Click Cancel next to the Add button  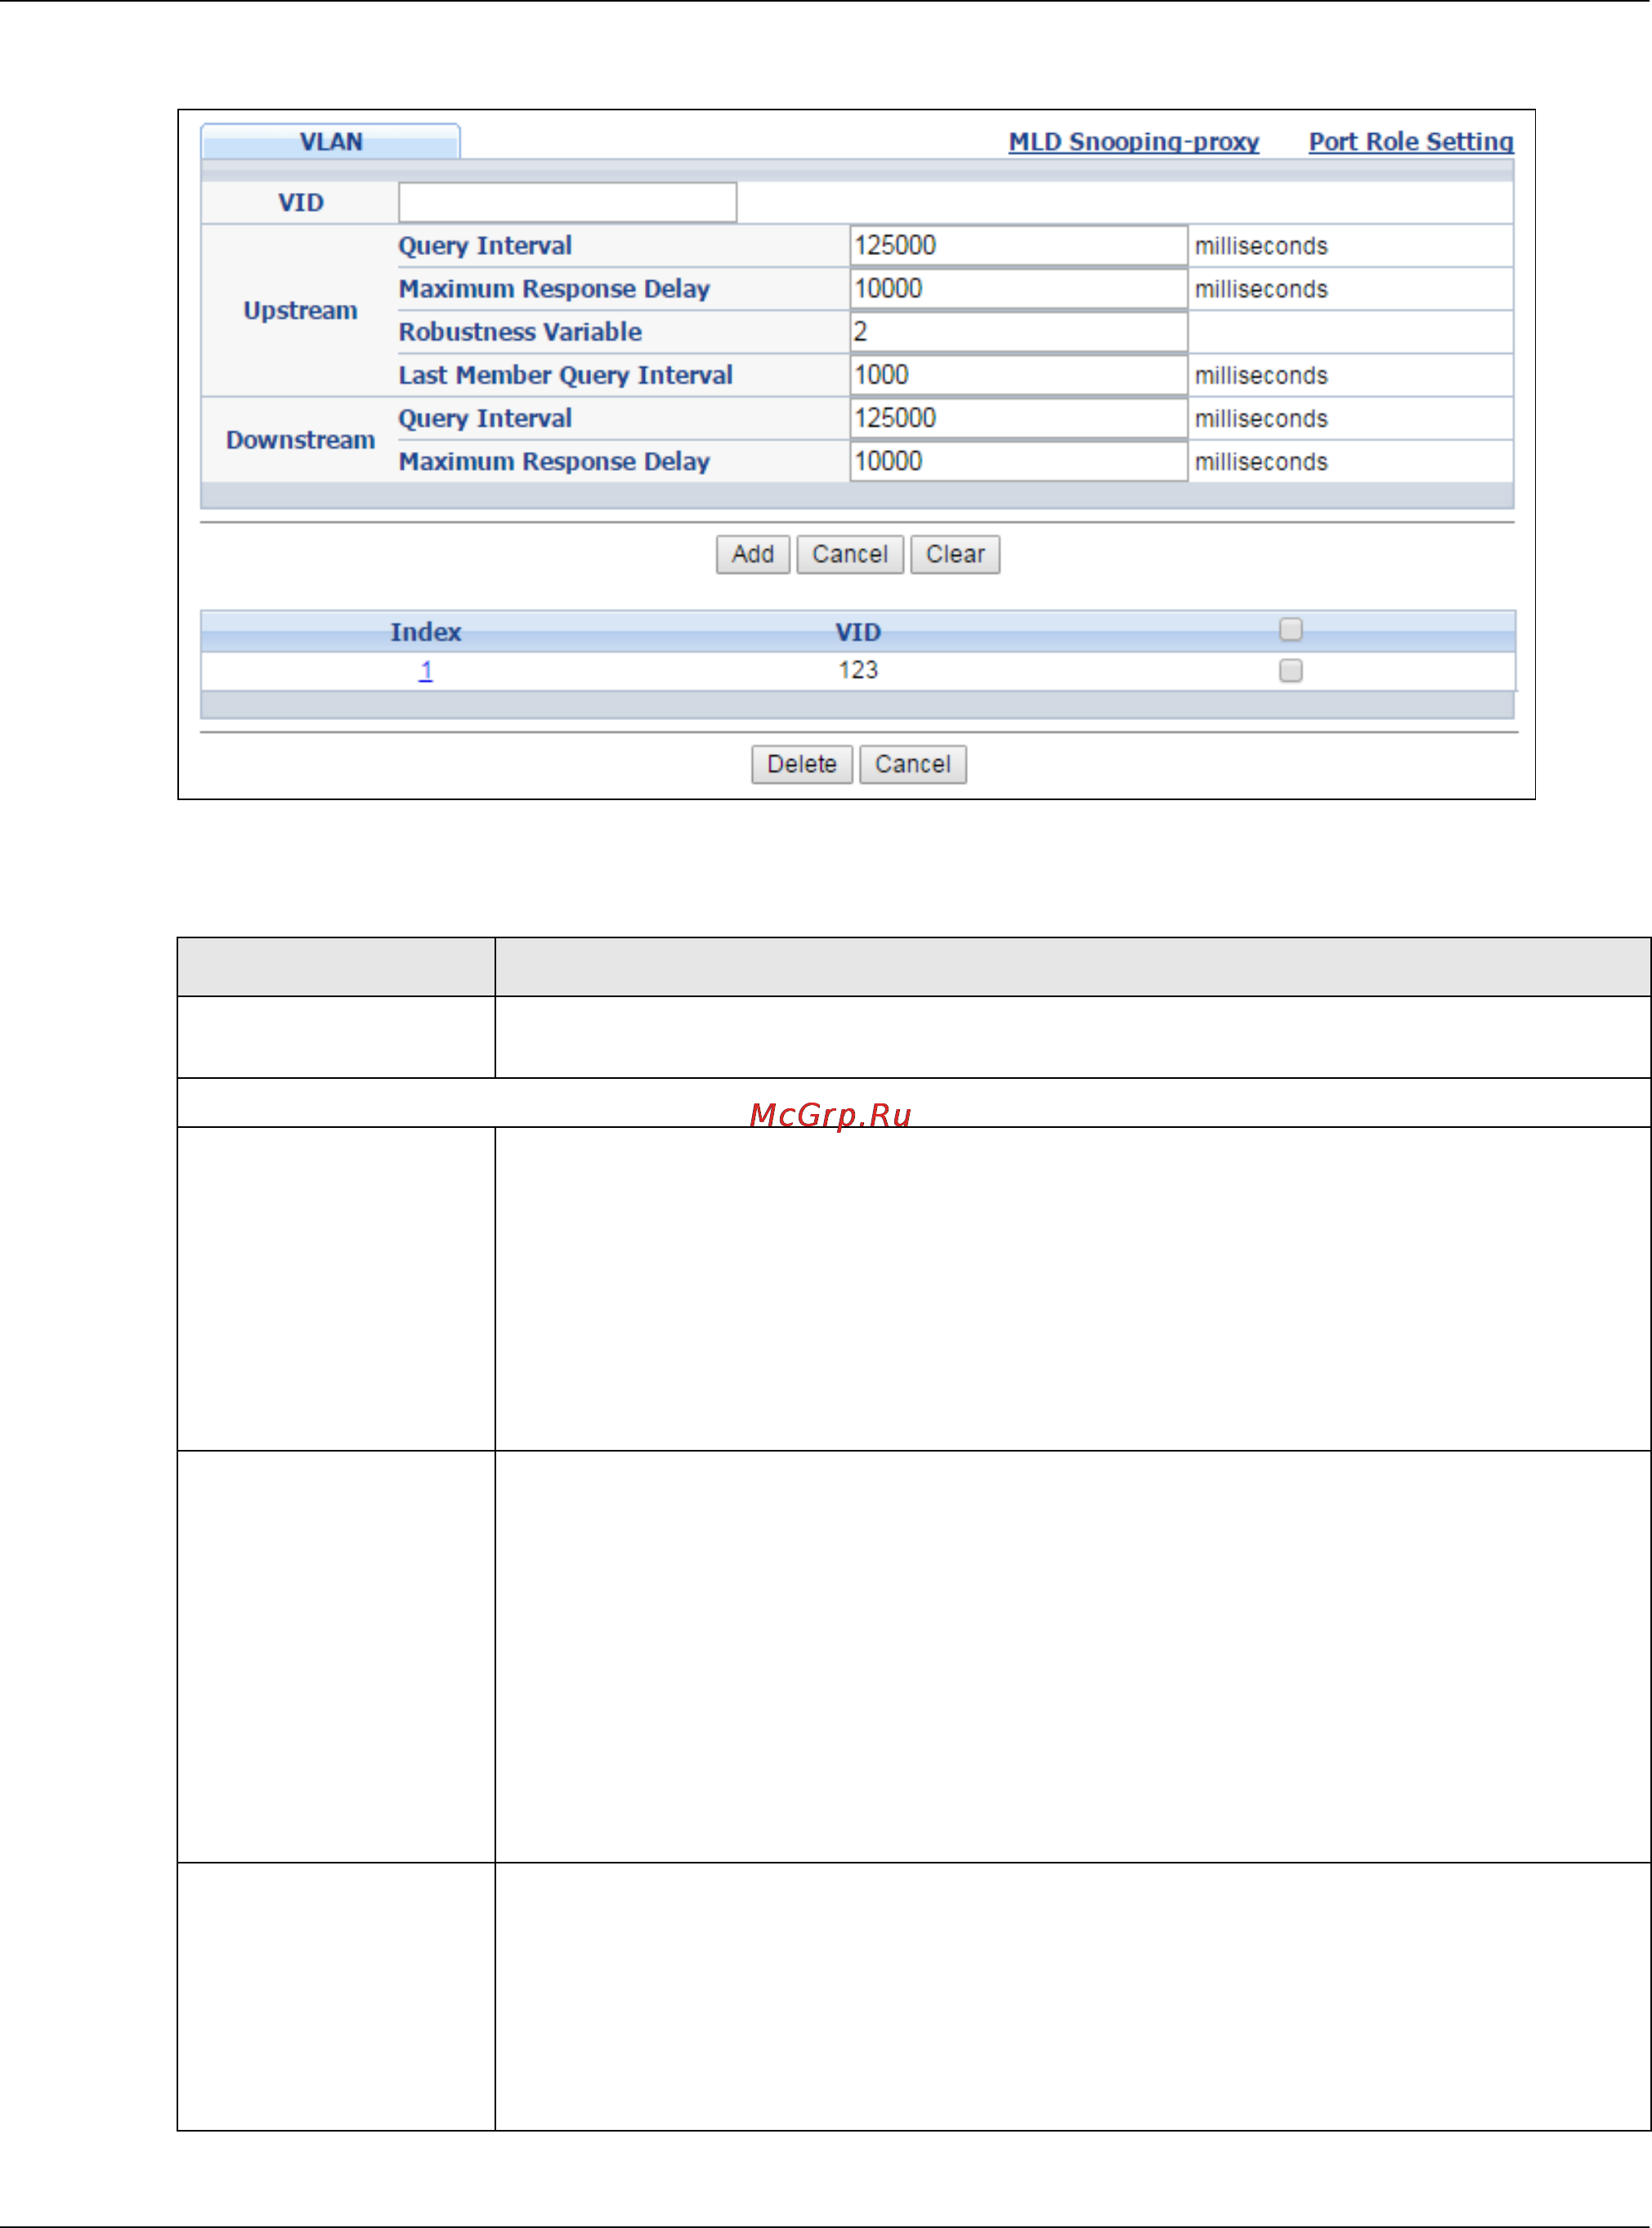click(x=849, y=554)
